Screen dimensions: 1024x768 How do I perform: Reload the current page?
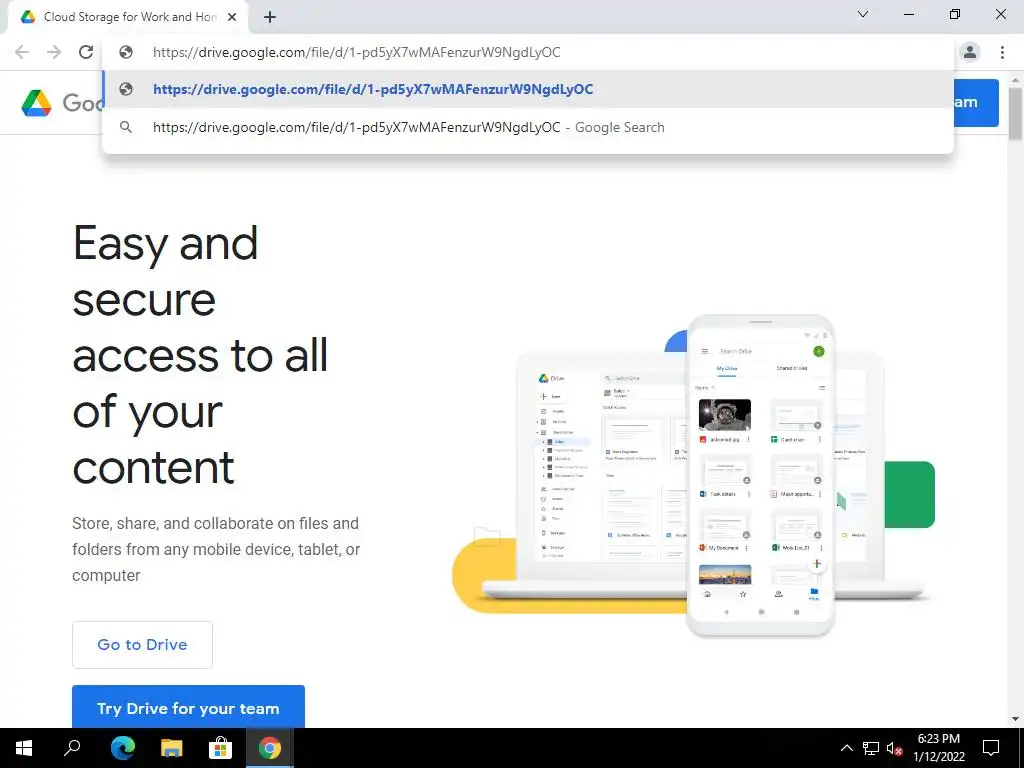86,52
